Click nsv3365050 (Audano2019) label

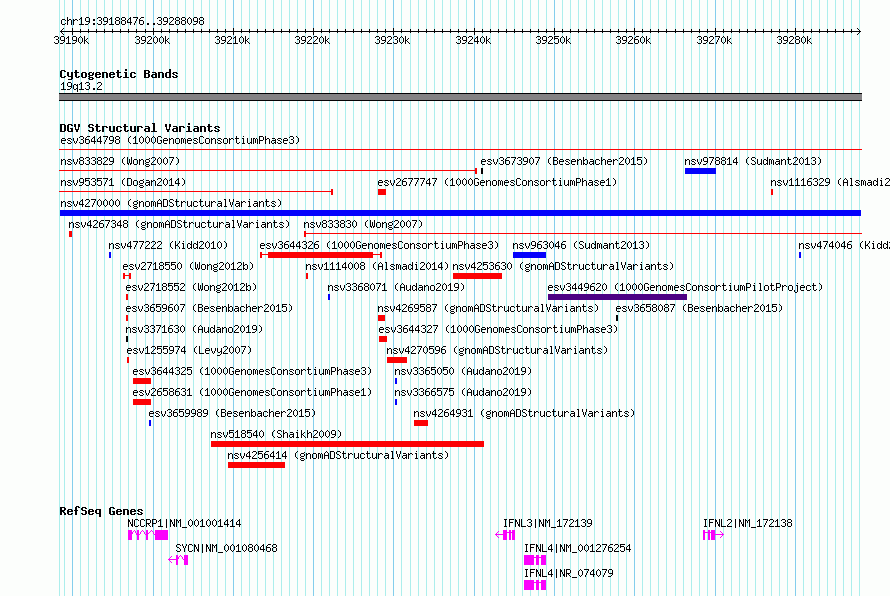463,371
